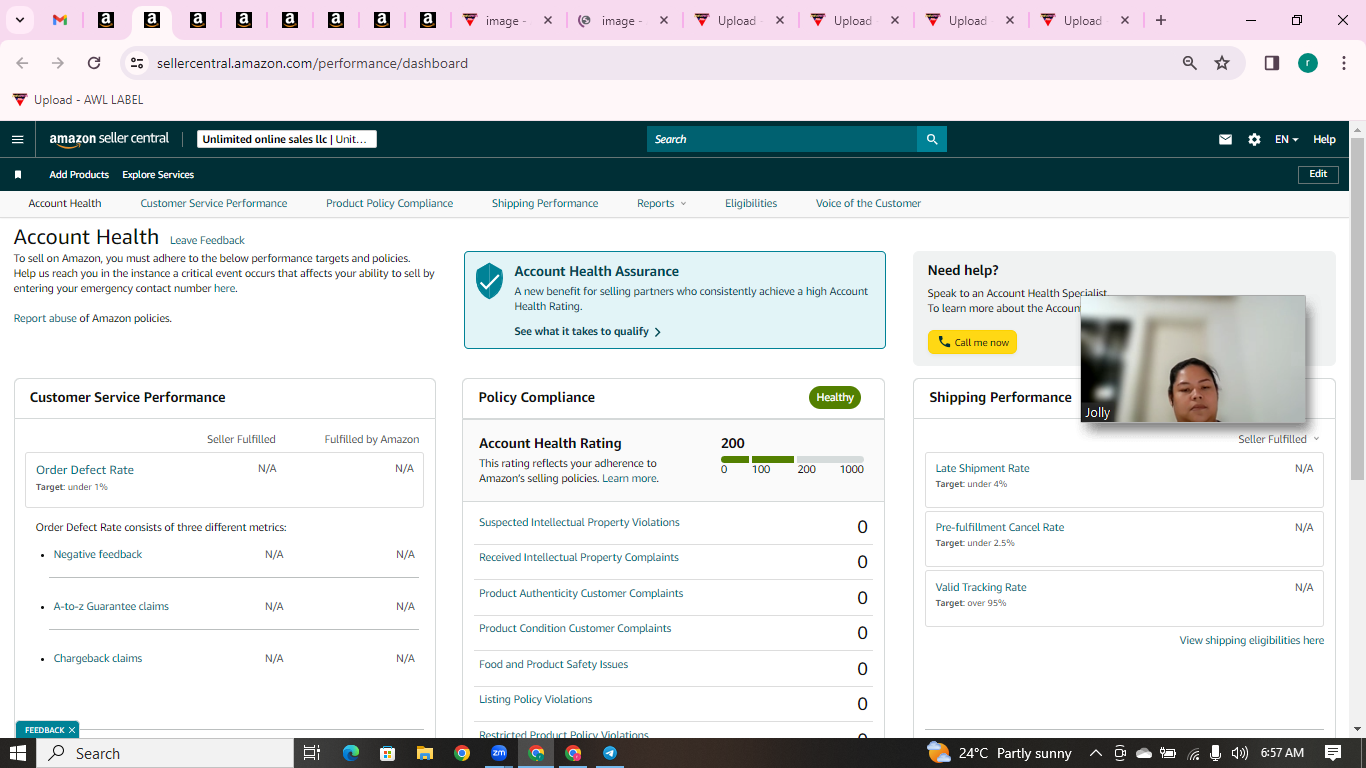1366x768 pixels.
Task: Open the Chrome tab search dropdown
Action: pos(19,20)
